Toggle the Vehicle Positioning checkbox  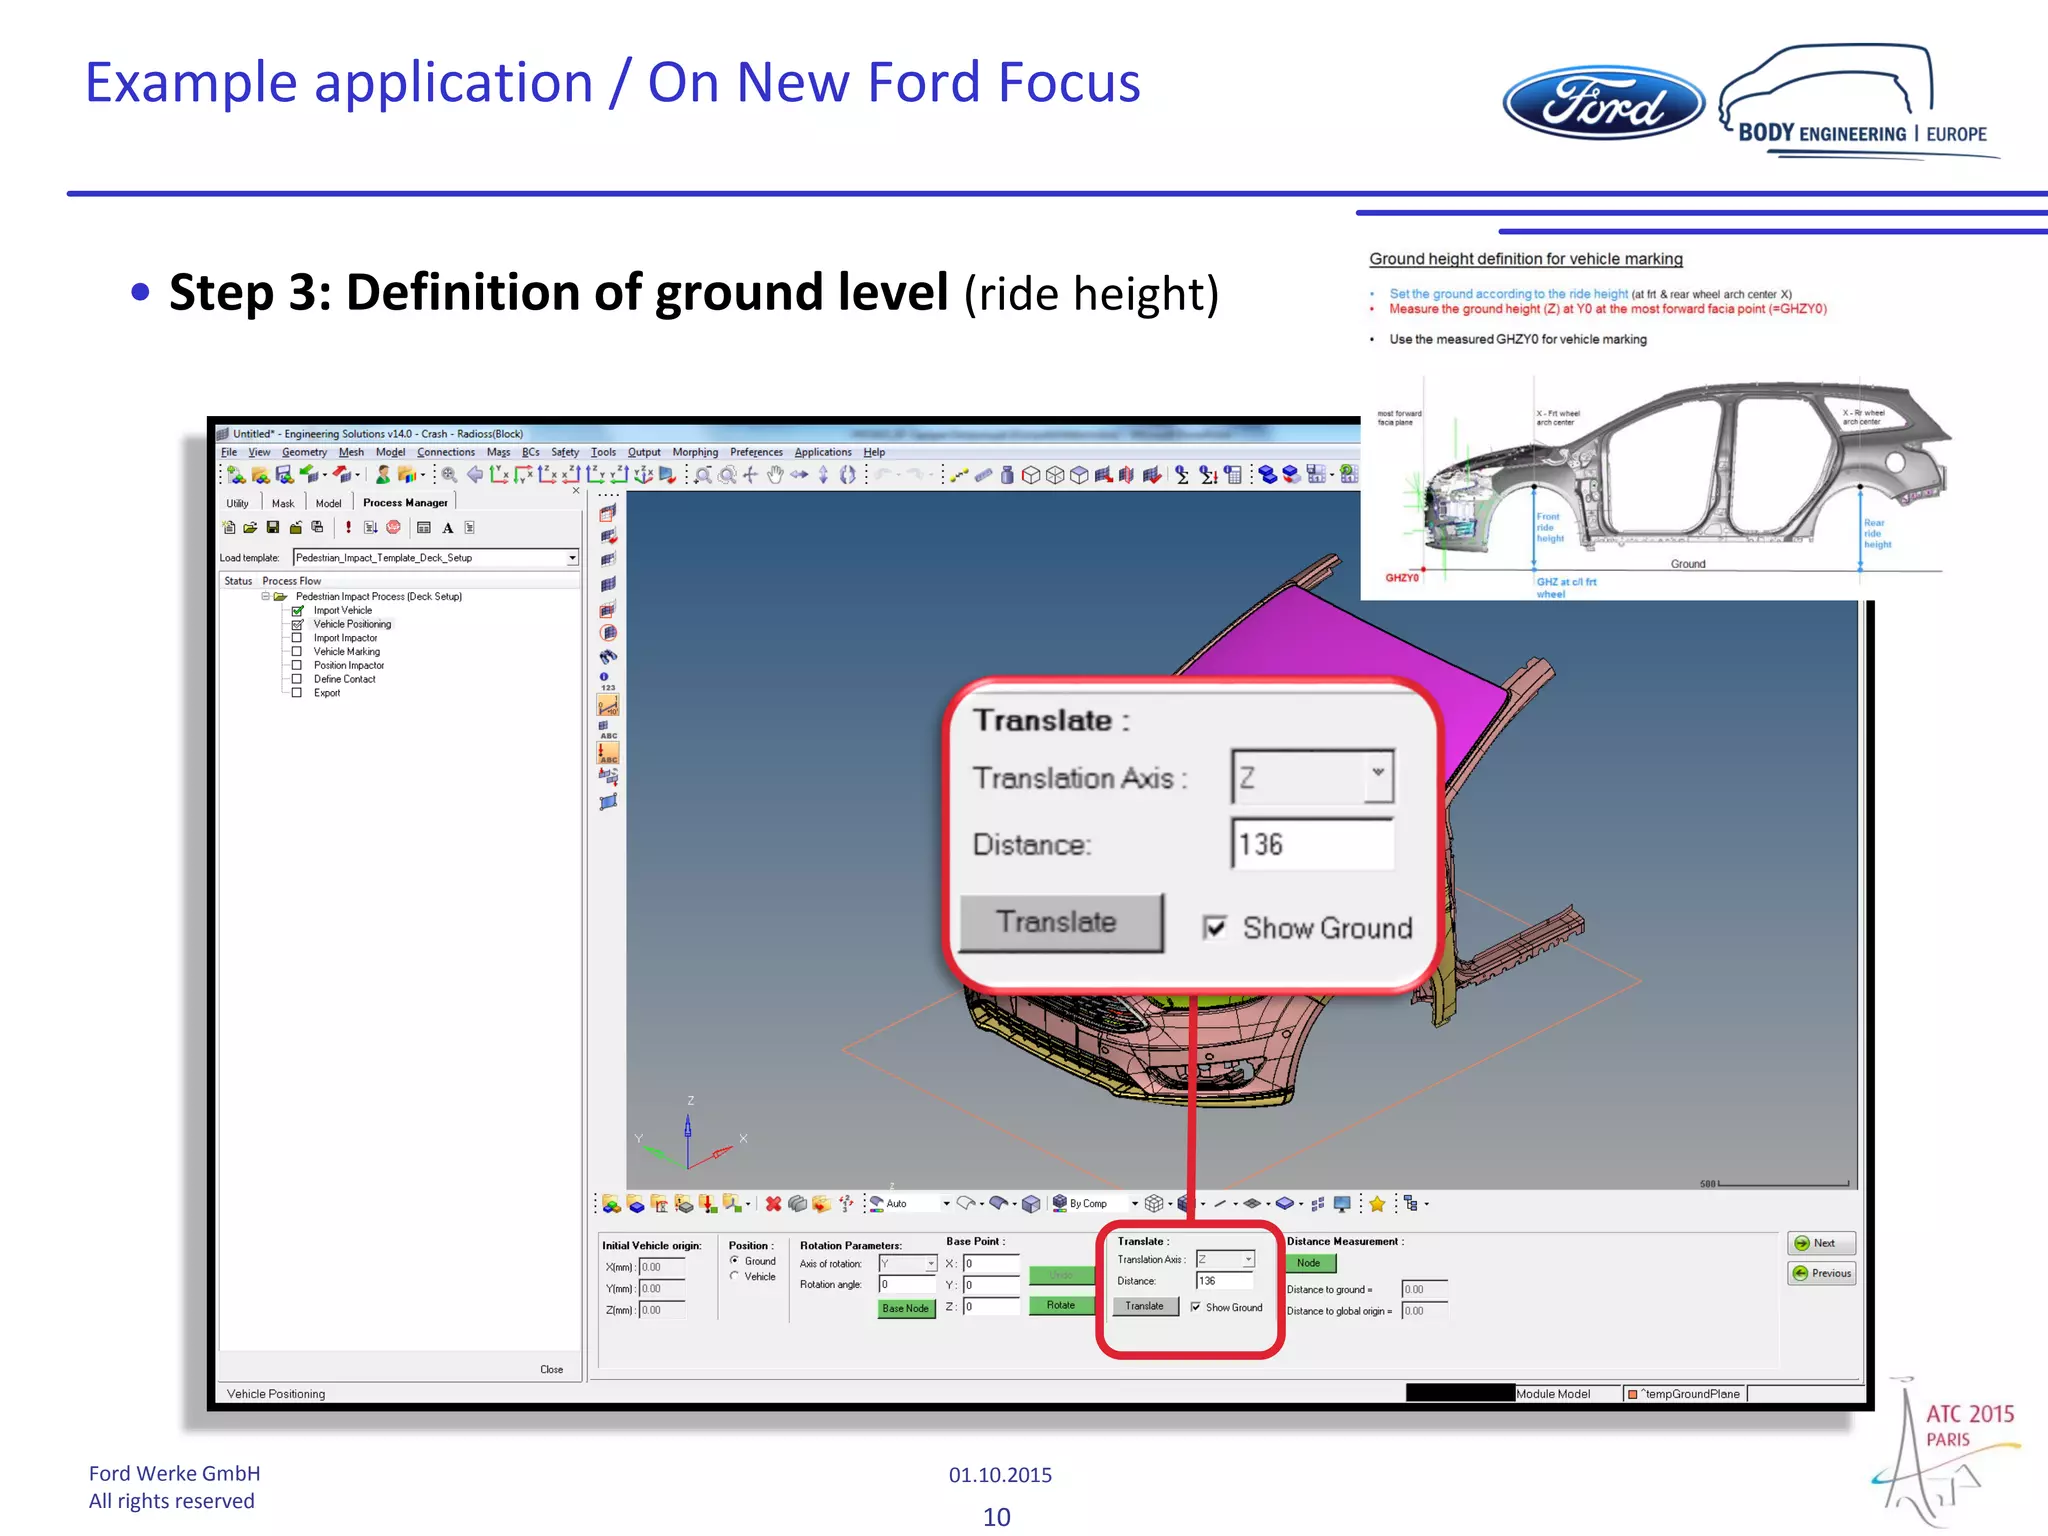tap(297, 624)
